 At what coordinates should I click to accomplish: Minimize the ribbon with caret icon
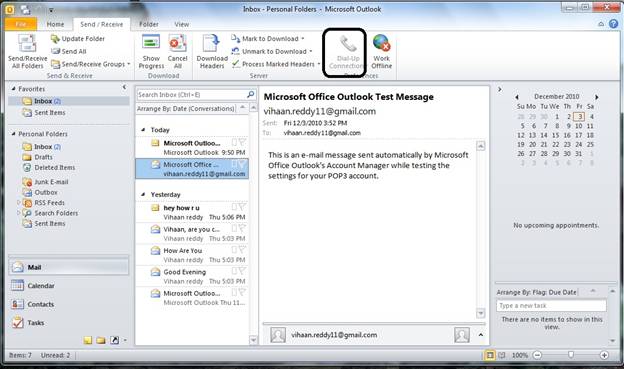[x=601, y=24]
